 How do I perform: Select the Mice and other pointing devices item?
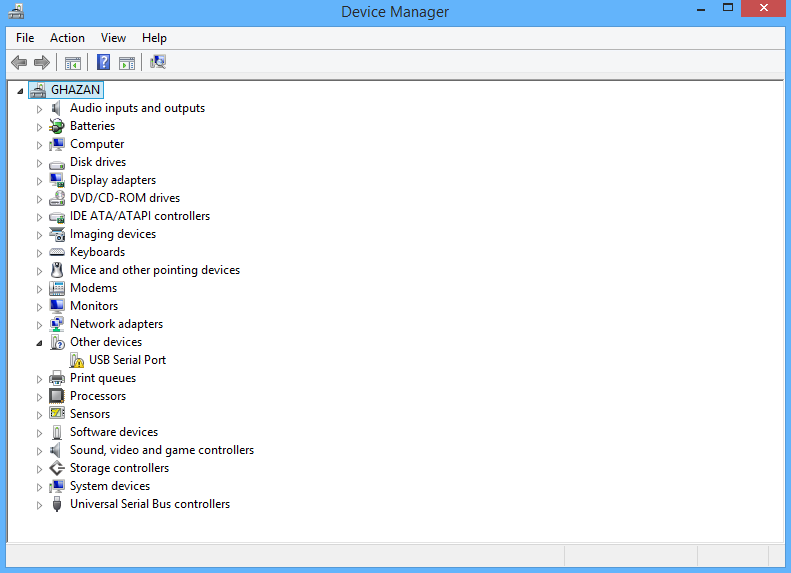154,270
